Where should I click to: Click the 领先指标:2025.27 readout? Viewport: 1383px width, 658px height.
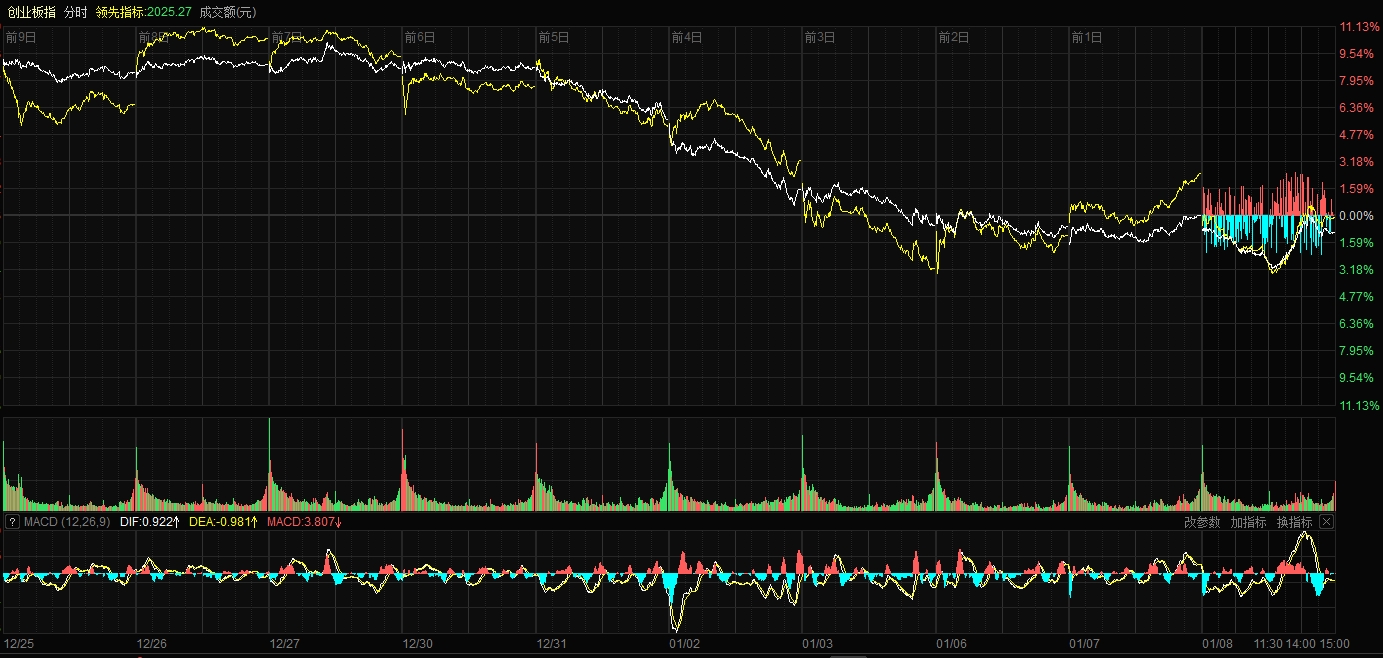(x=143, y=12)
